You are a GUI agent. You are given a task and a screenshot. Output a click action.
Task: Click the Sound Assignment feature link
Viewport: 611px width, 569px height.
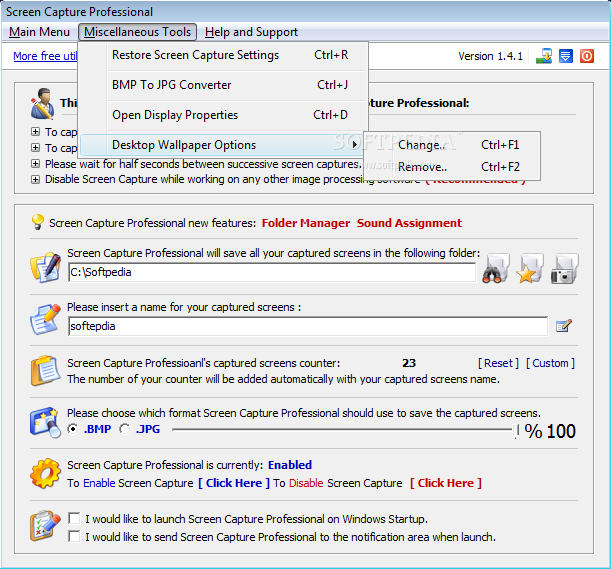409,223
